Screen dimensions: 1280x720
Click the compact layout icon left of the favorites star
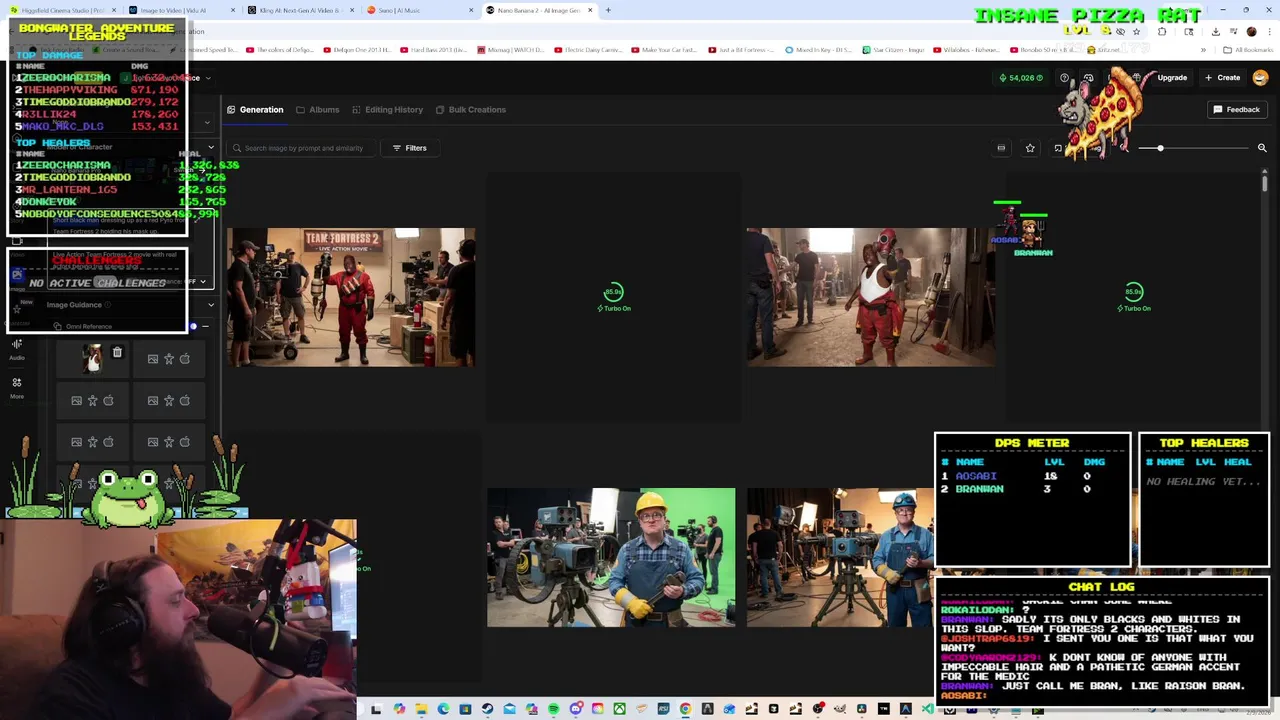[1001, 148]
